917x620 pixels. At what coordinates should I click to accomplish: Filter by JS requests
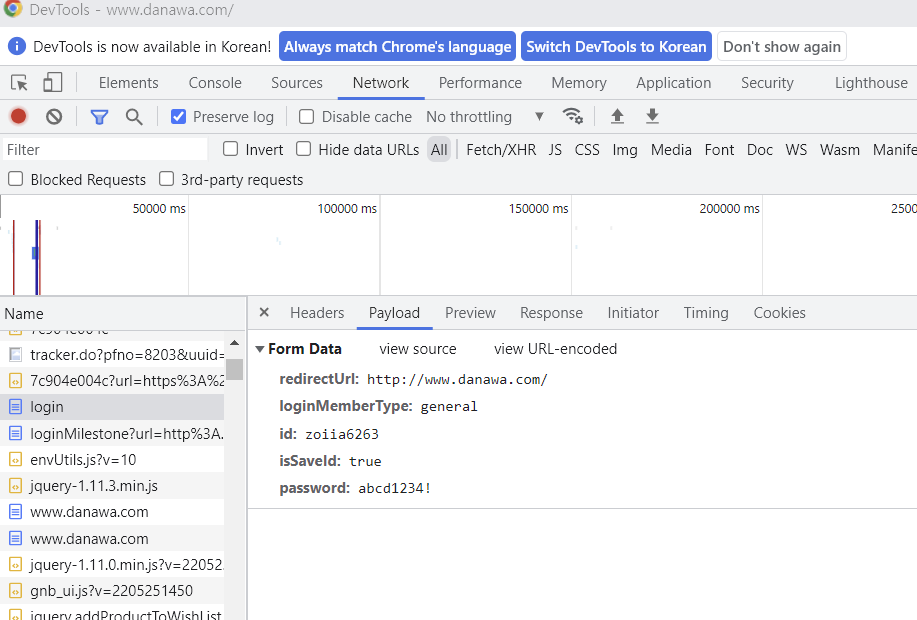pyautogui.click(x=555, y=150)
